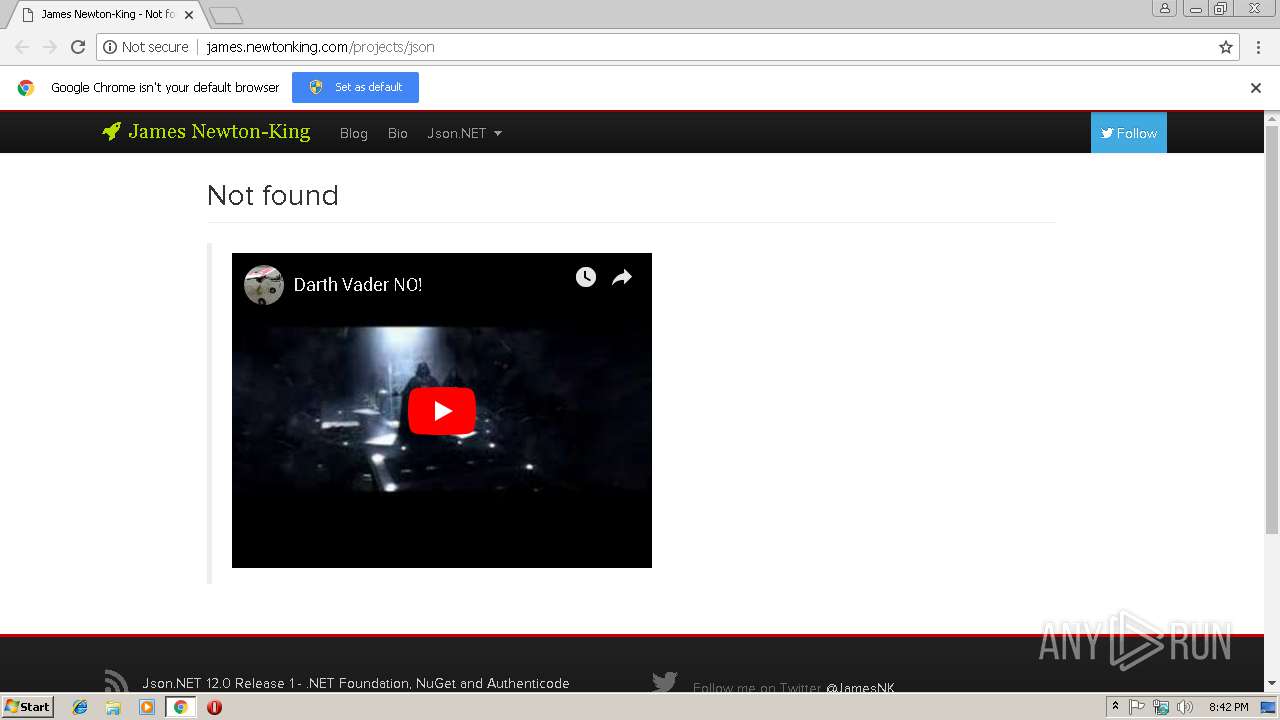Screen dimensions: 1280x720
Task: Open the Darth Vader NO! video title
Action: [358, 285]
